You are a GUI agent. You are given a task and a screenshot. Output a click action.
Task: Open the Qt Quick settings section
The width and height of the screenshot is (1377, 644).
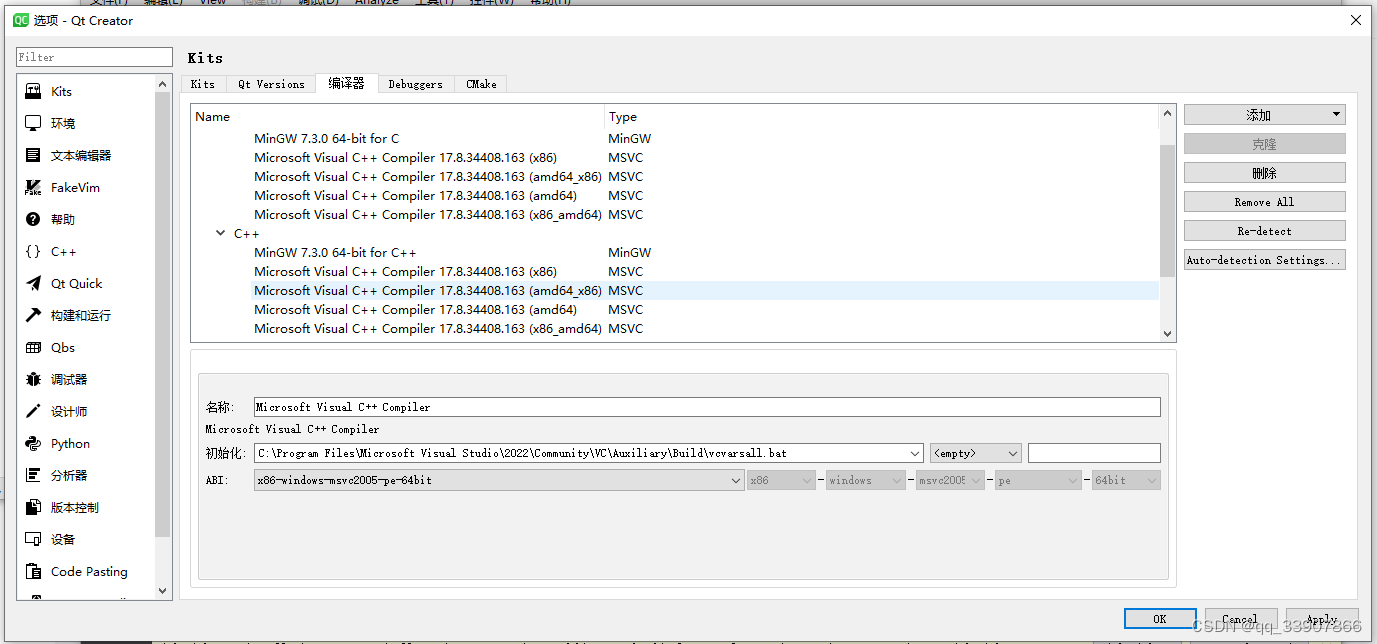point(74,283)
